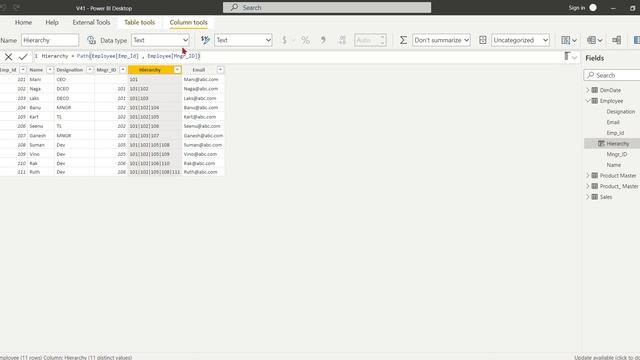This screenshot has width=640, height=360.
Task: Click the title bar Search box
Action: [x=327, y=7]
